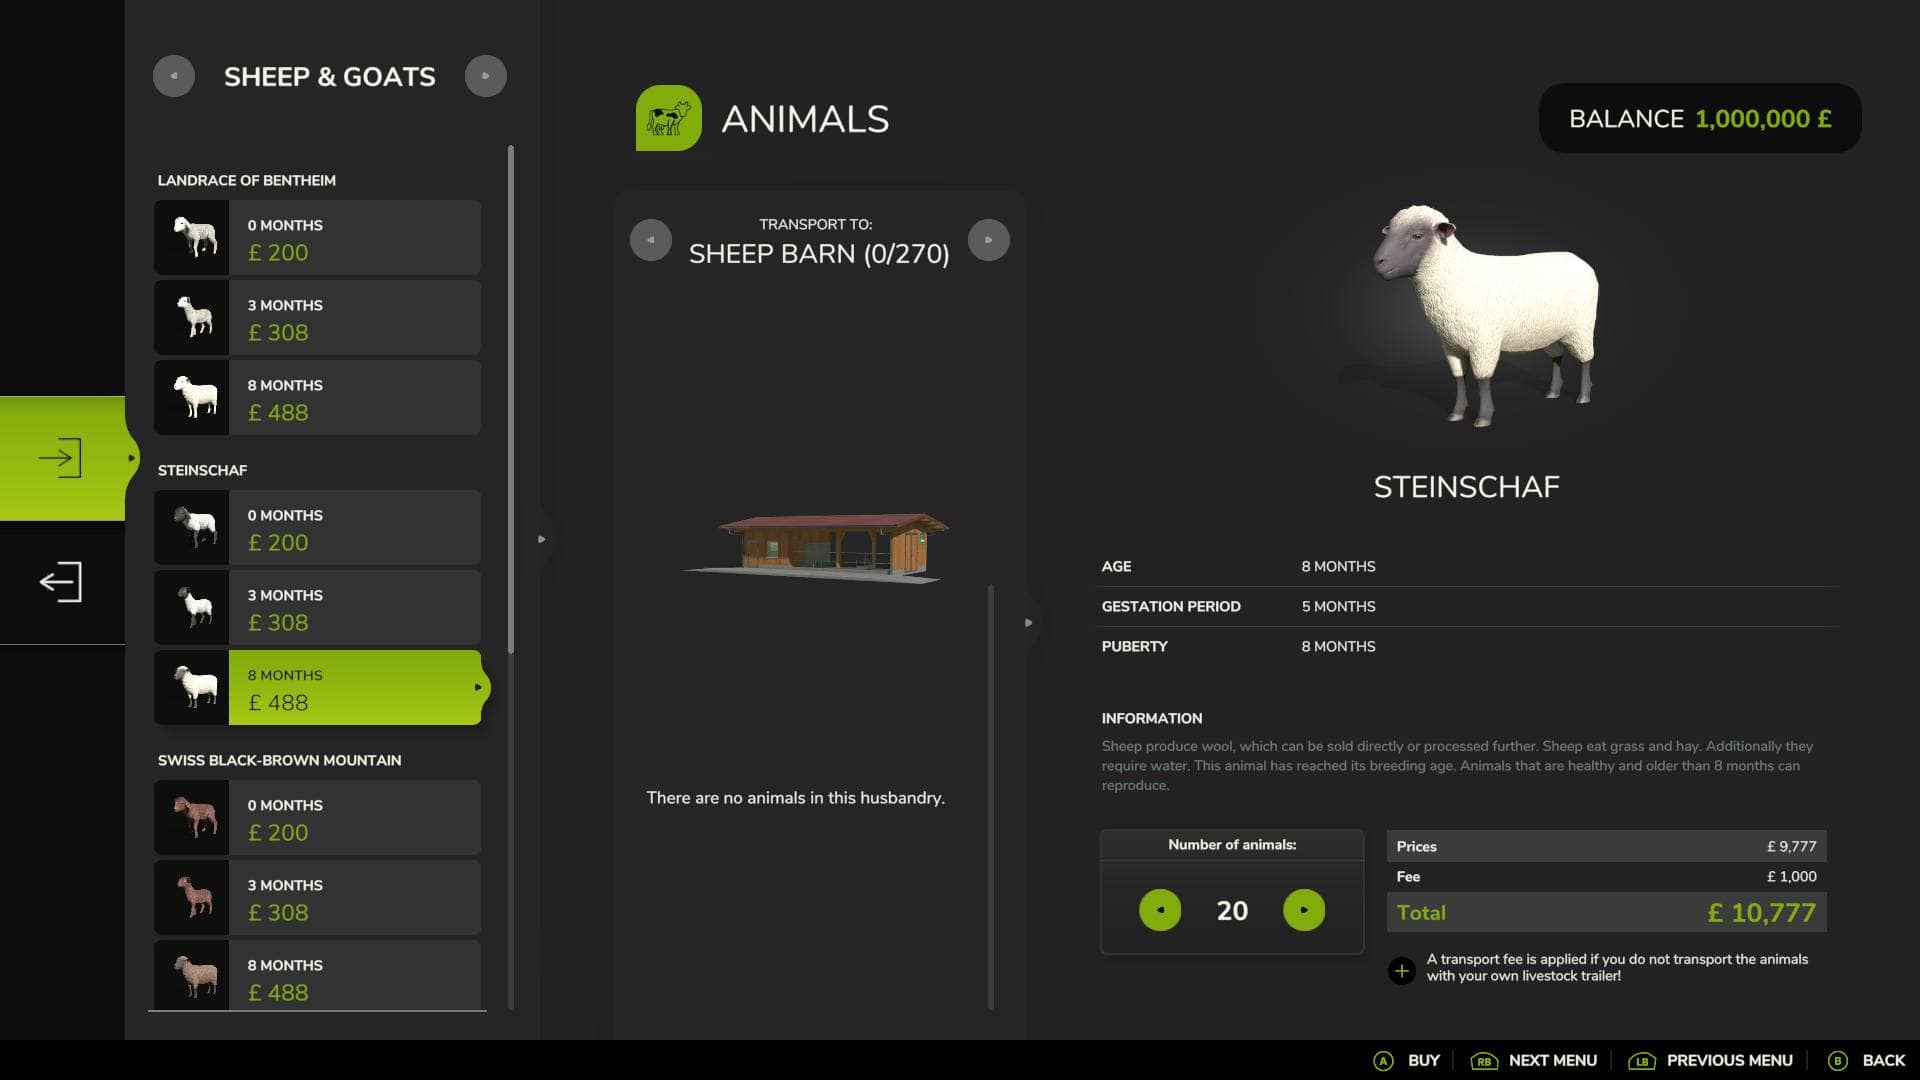Select Landrace of Bentheim 8 months sheep
Image resolution: width=1920 pixels, height=1080 pixels.
[318, 398]
